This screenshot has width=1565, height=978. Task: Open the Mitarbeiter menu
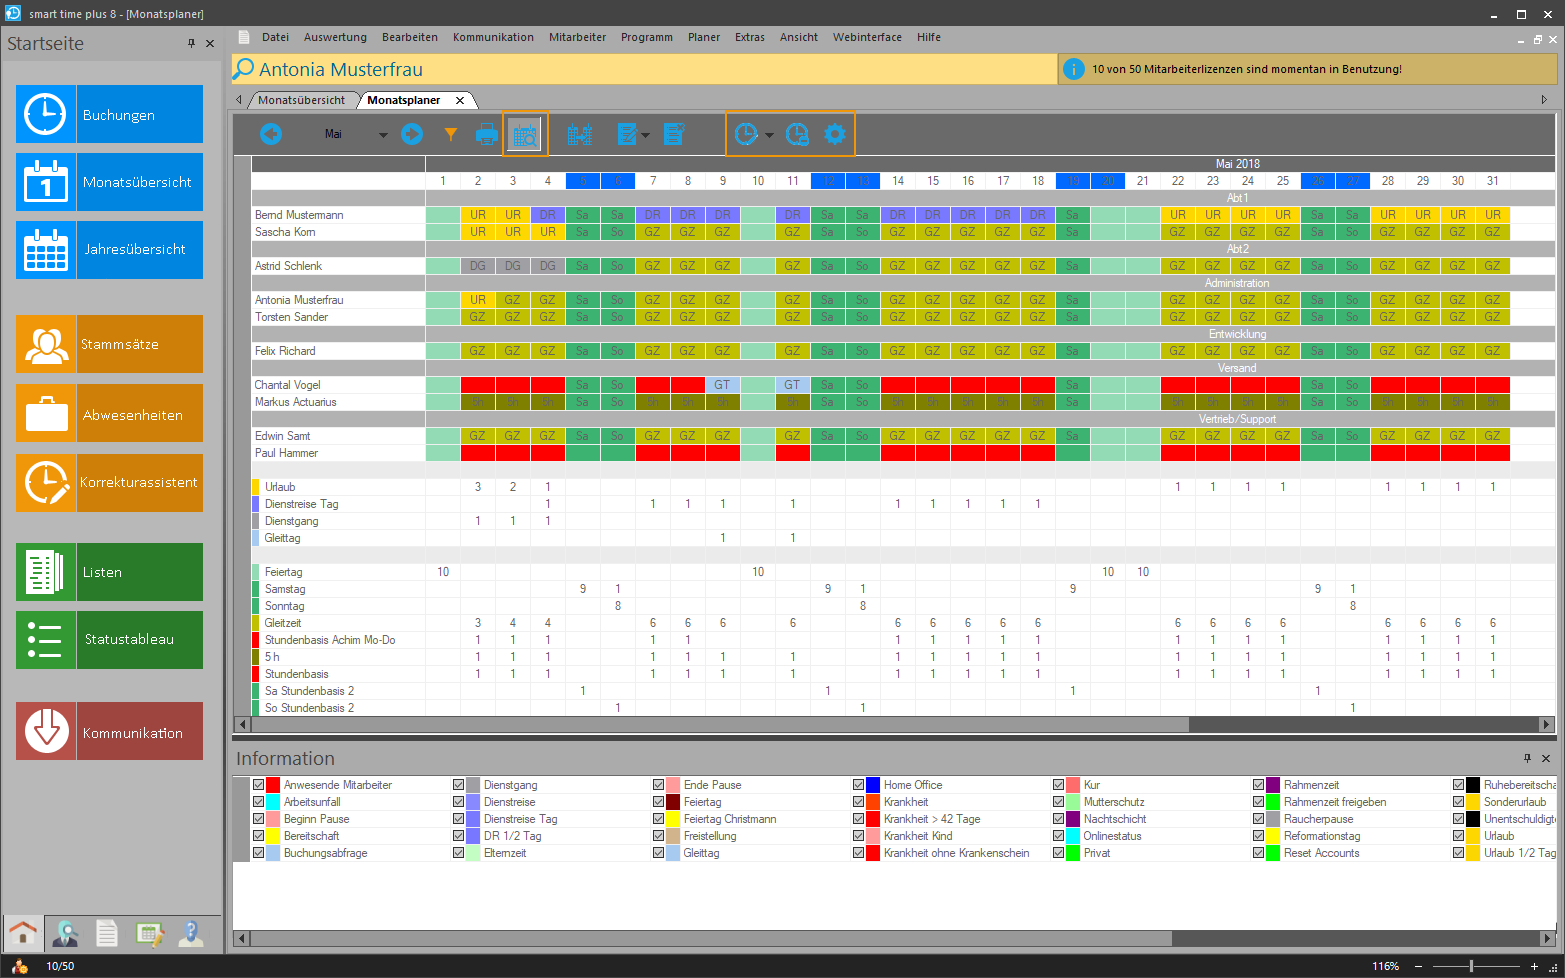577,37
